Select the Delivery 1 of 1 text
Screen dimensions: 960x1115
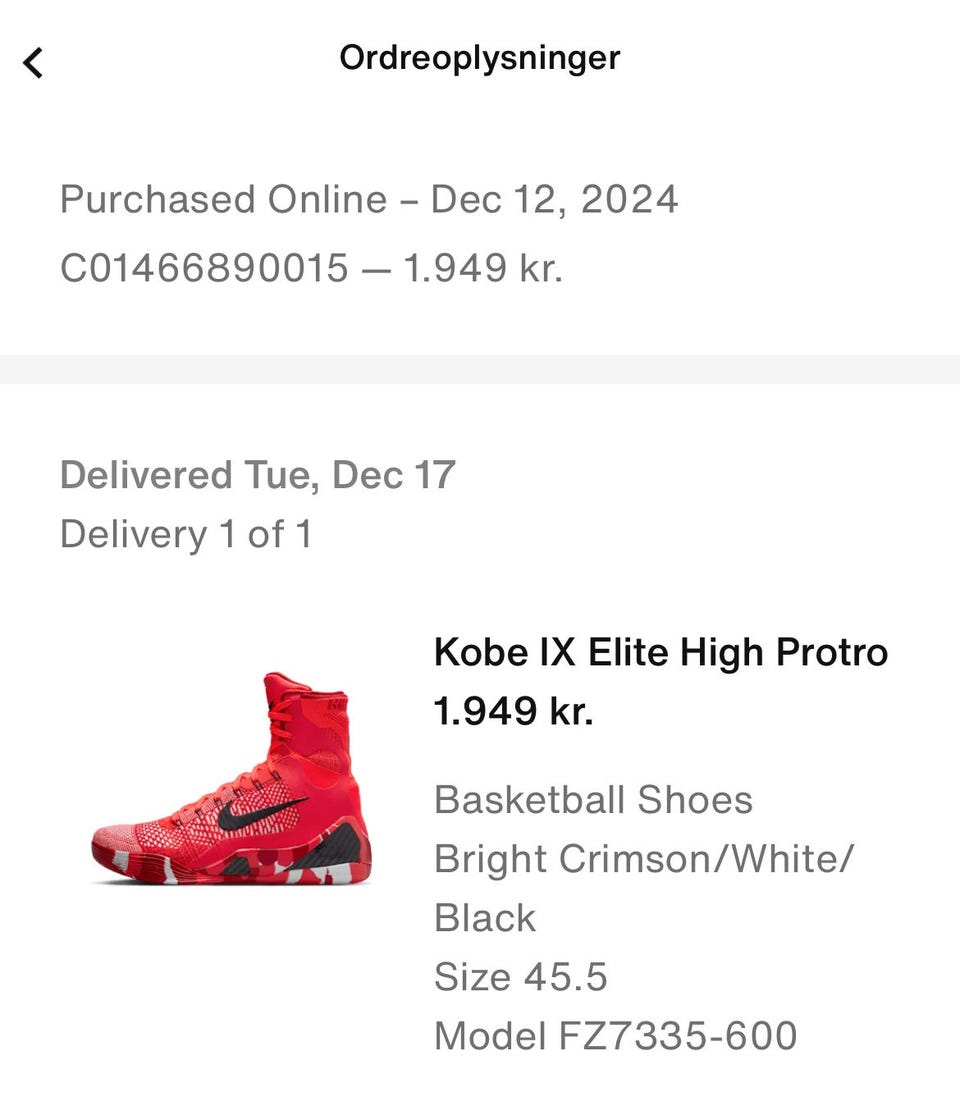pyautogui.click(x=186, y=534)
